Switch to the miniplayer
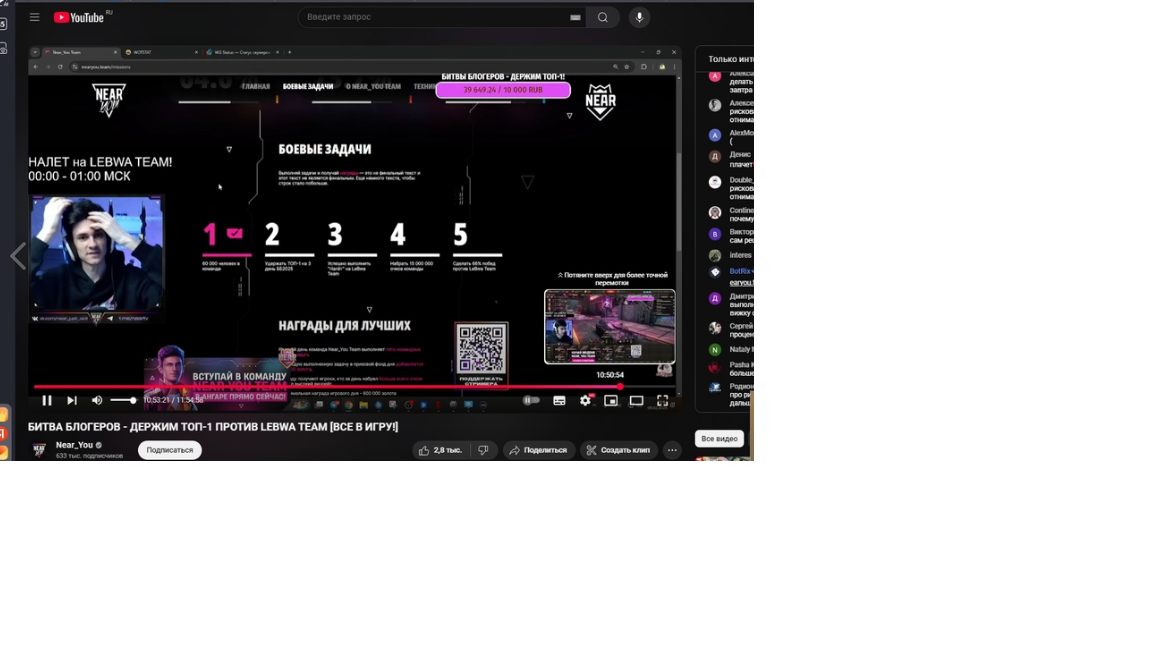1152x648 pixels. click(611, 400)
